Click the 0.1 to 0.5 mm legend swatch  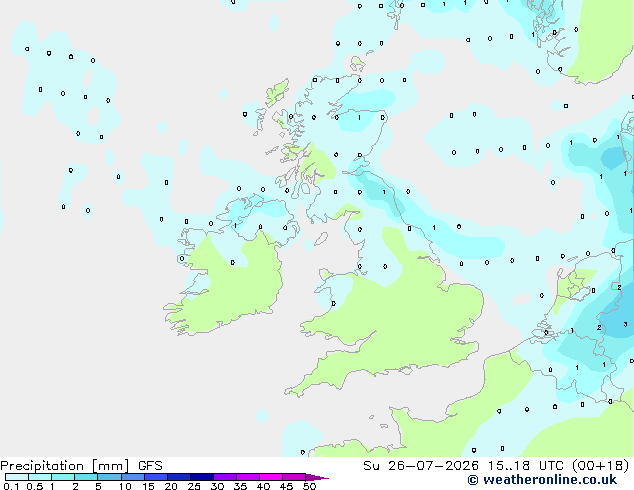pos(17,477)
